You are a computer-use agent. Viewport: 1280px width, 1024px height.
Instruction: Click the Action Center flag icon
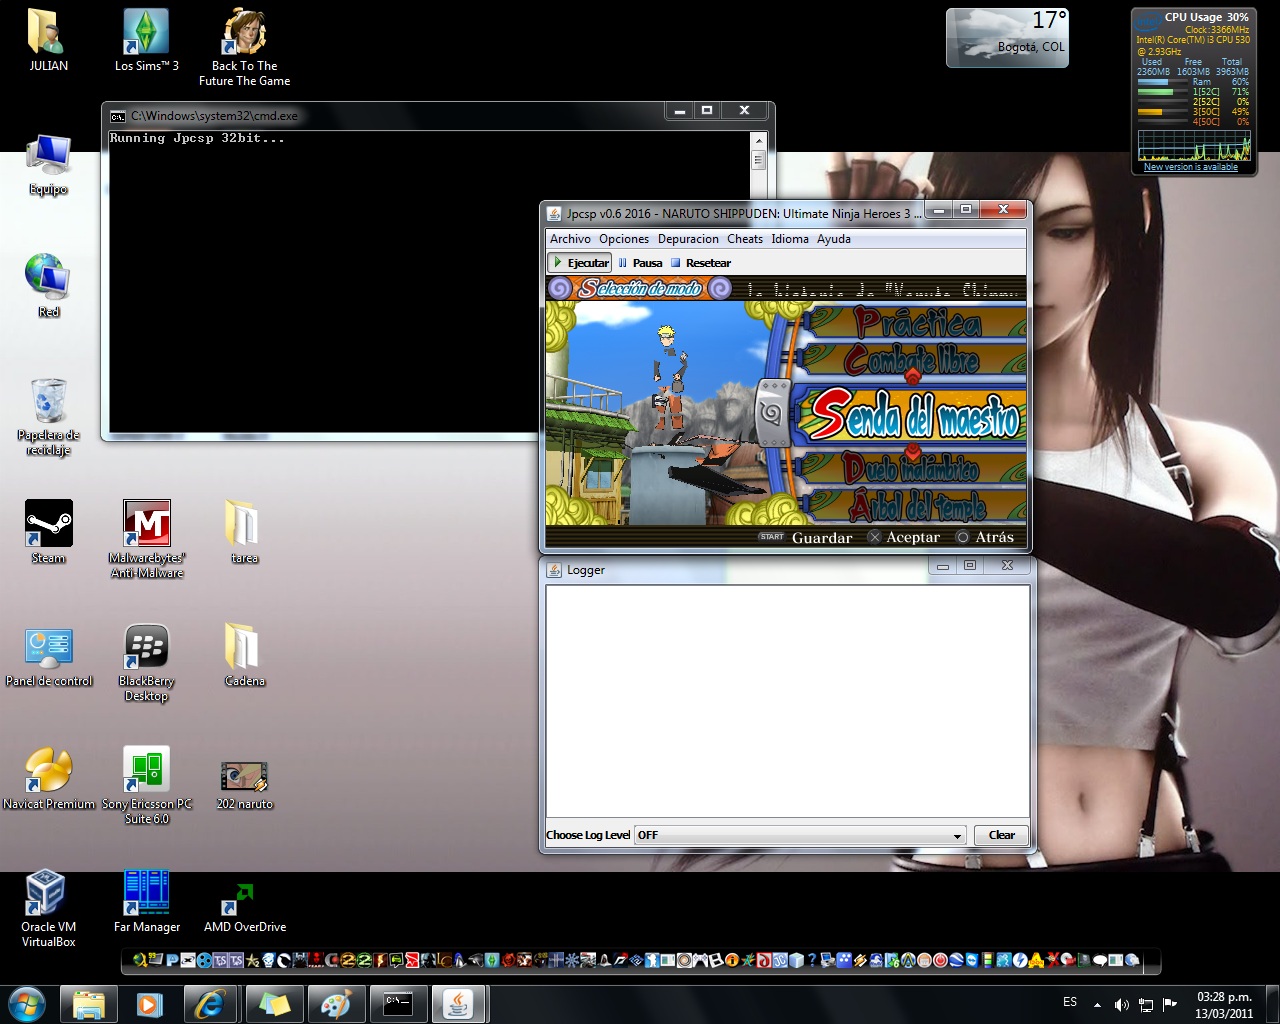[x=1170, y=1003]
